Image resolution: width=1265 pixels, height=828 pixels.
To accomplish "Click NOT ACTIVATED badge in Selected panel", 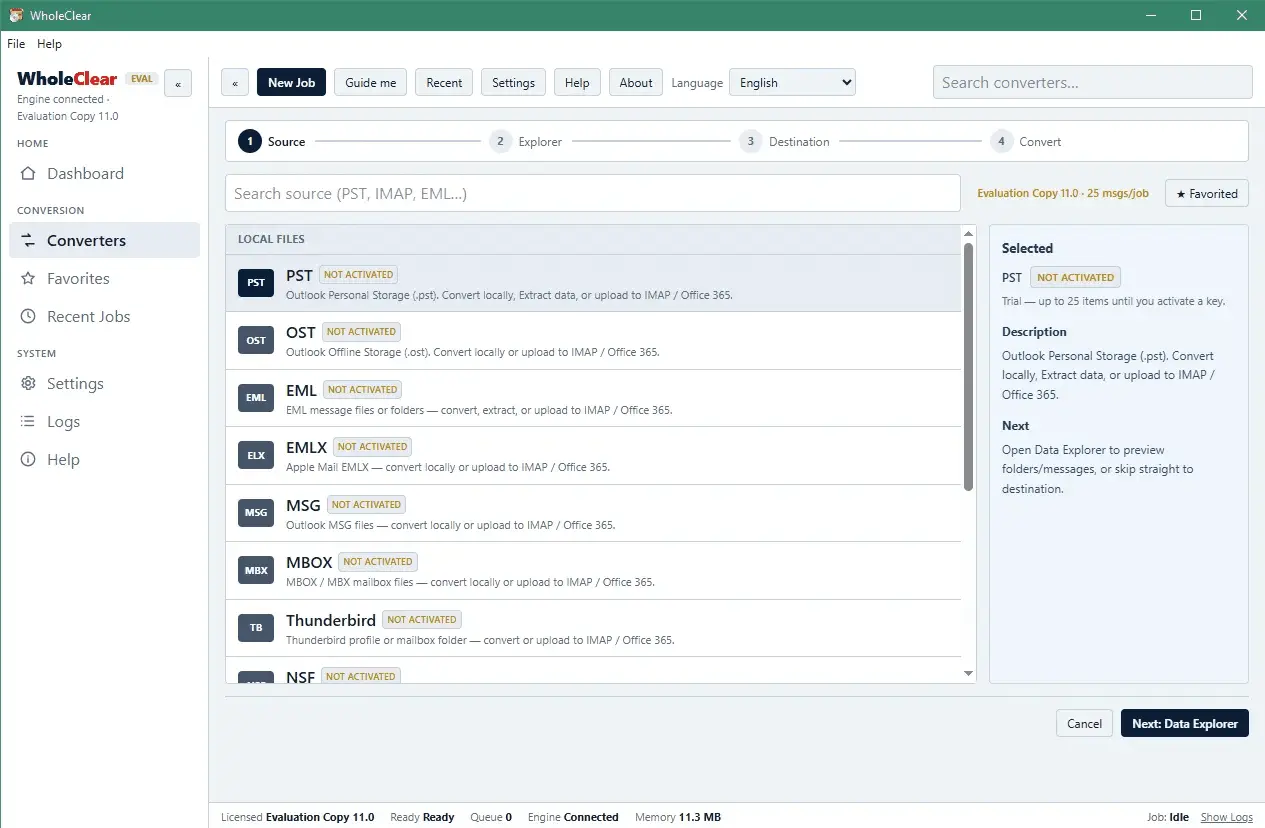I will click(1075, 278).
